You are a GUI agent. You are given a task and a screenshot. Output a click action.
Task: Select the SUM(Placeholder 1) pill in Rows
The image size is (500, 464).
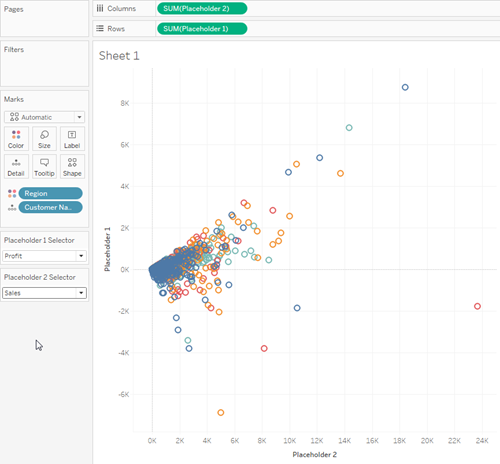coord(202,29)
